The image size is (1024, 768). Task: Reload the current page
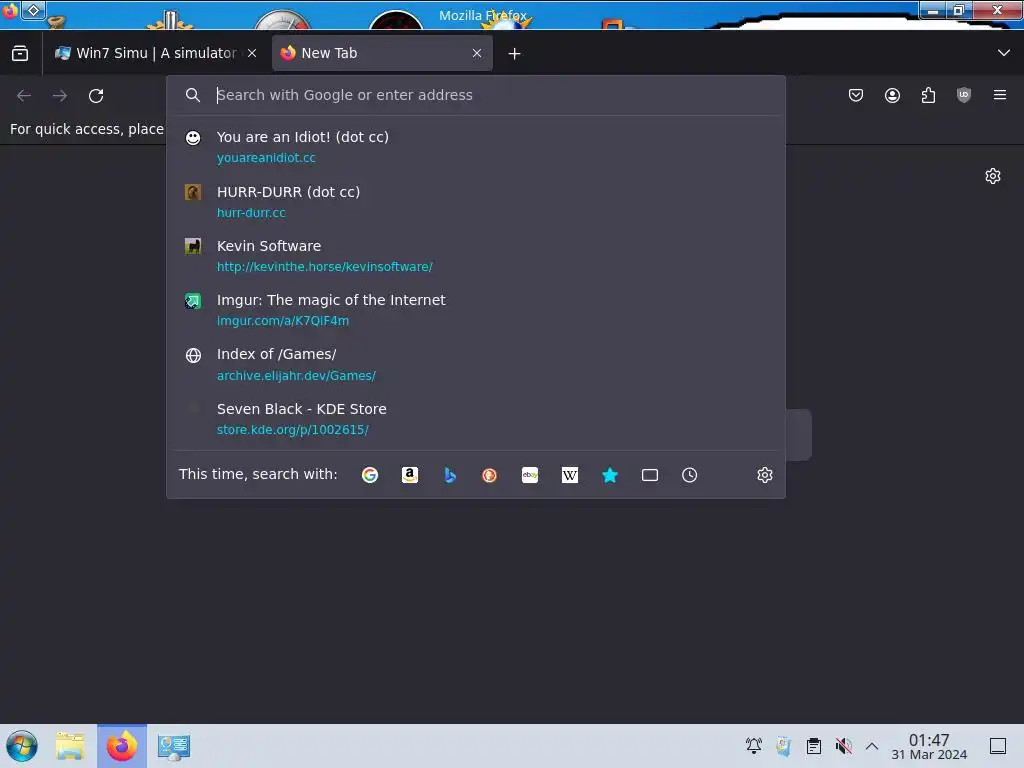(96, 95)
